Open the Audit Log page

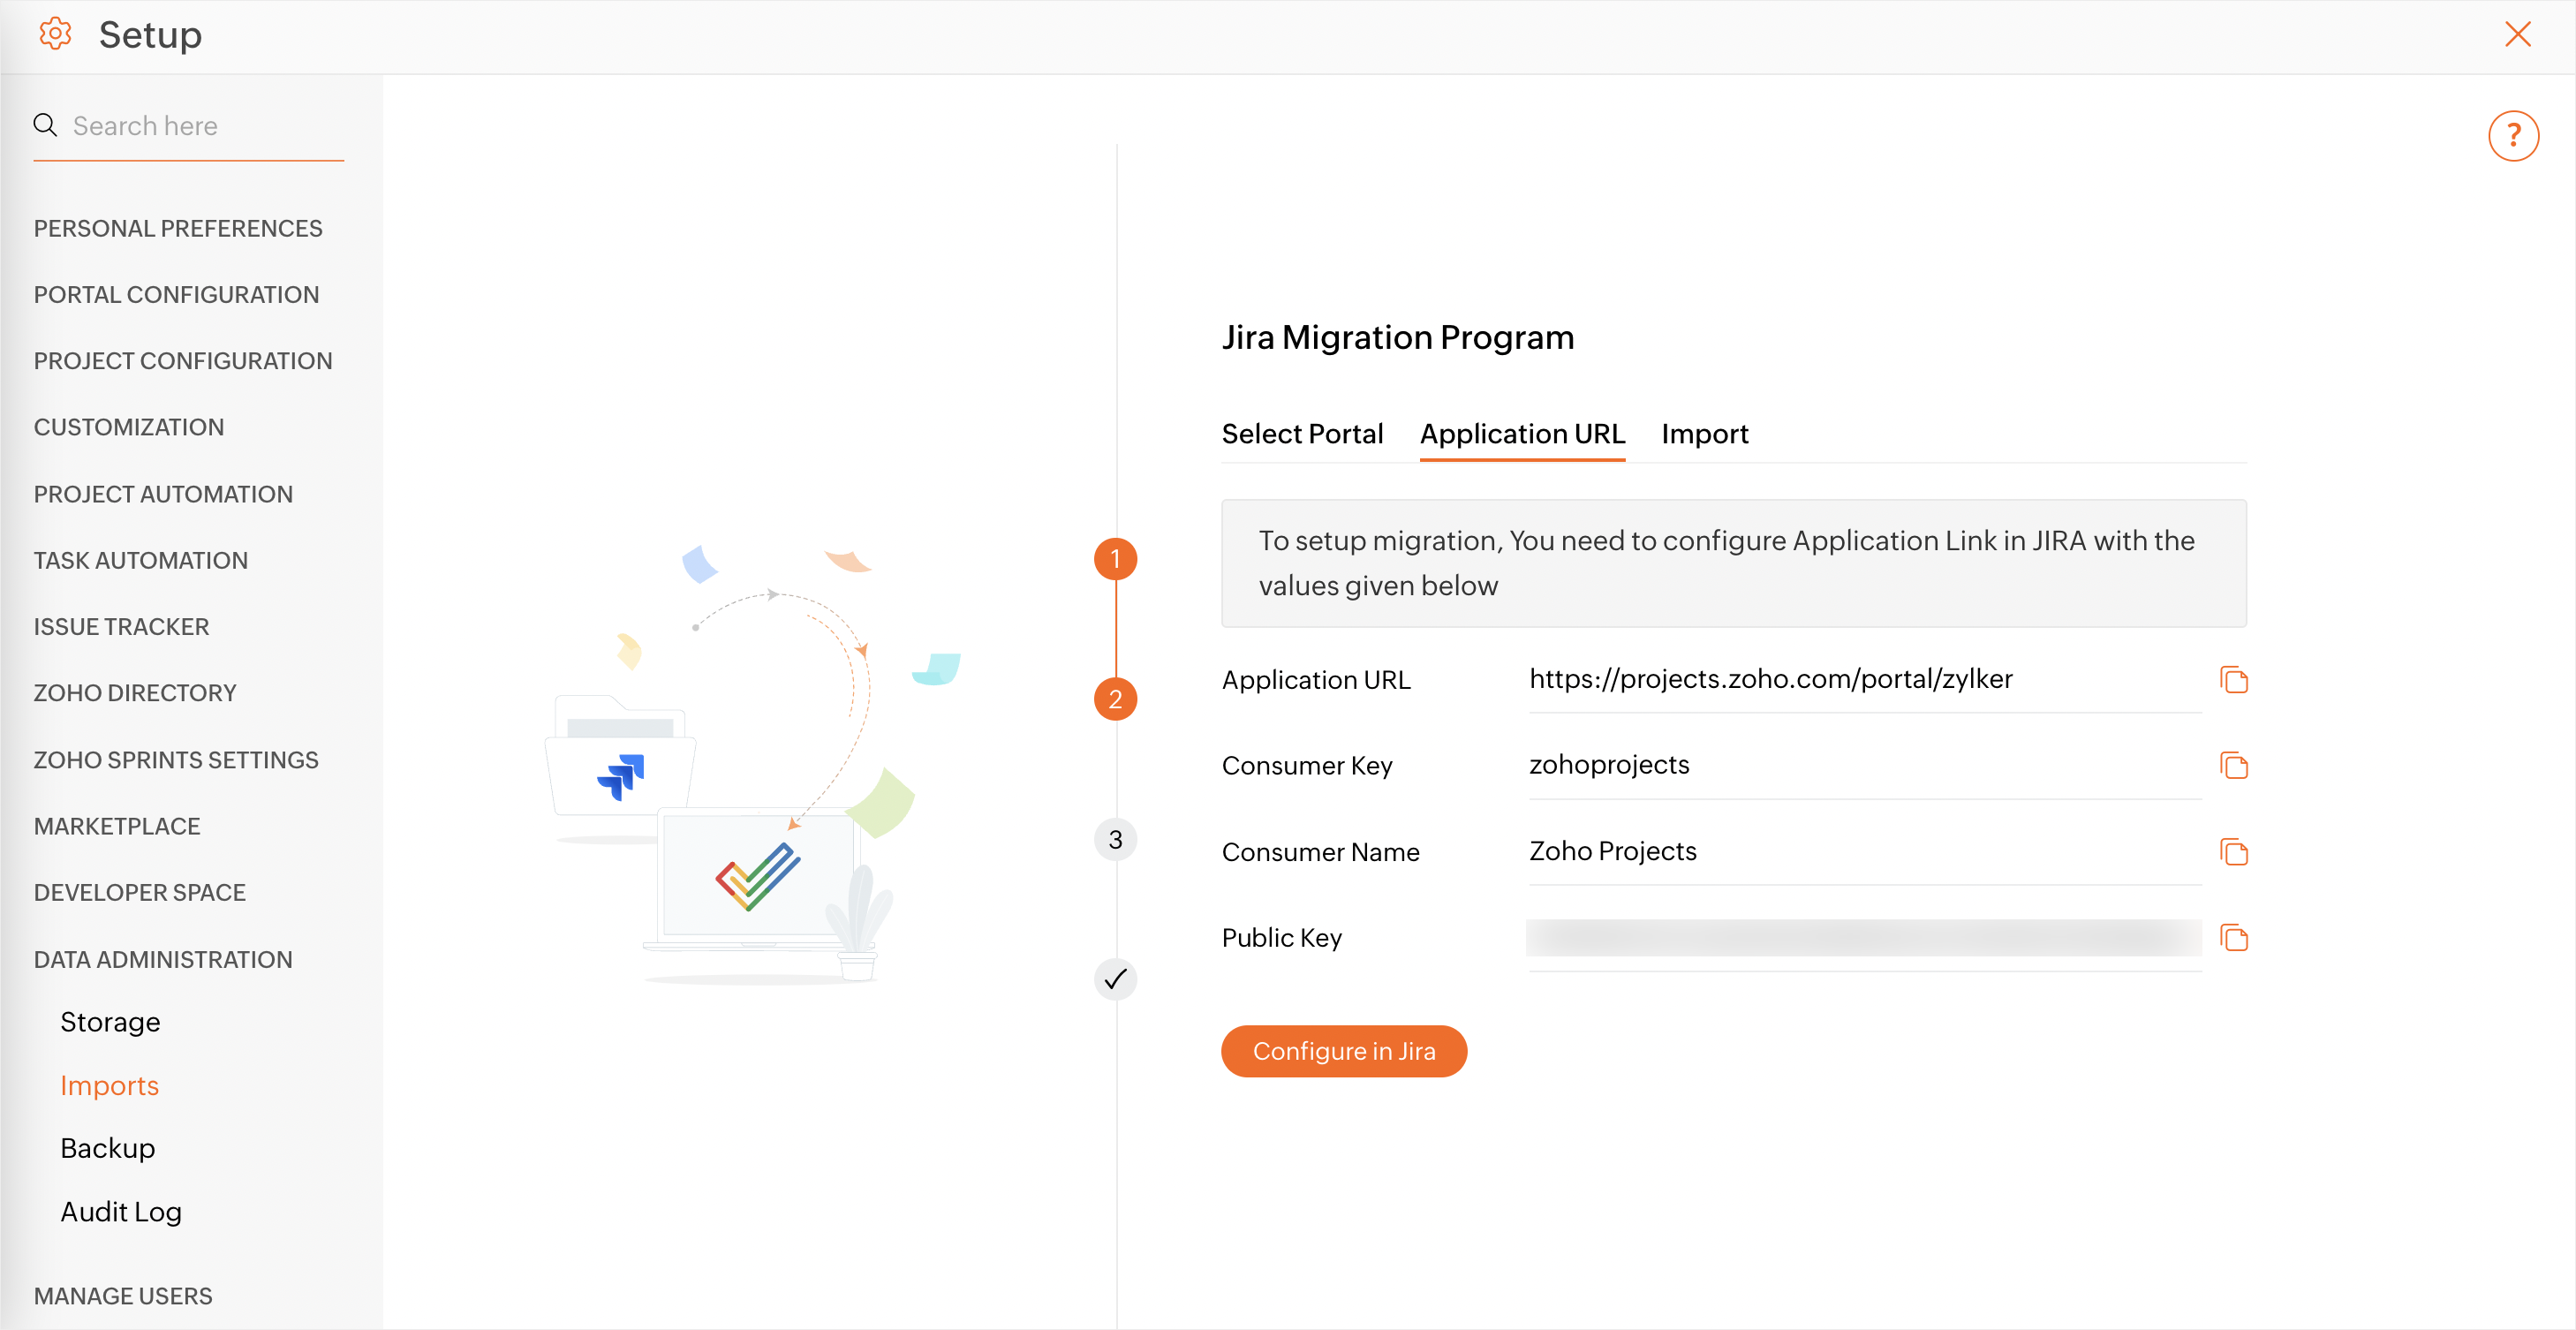point(121,1212)
